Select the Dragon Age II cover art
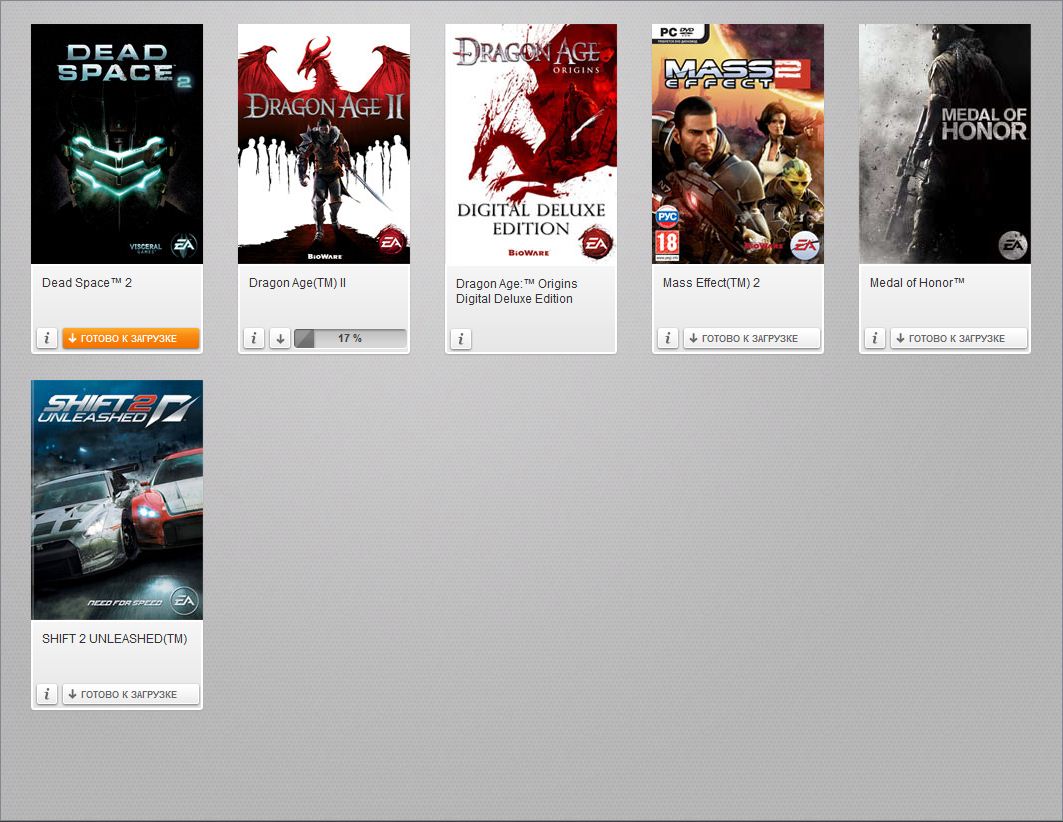 pos(323,144)
